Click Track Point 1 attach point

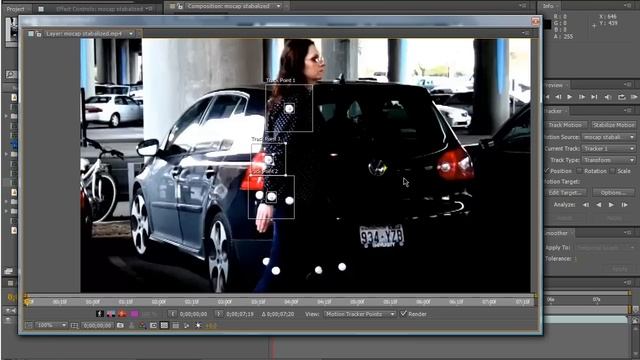(289, 108)
